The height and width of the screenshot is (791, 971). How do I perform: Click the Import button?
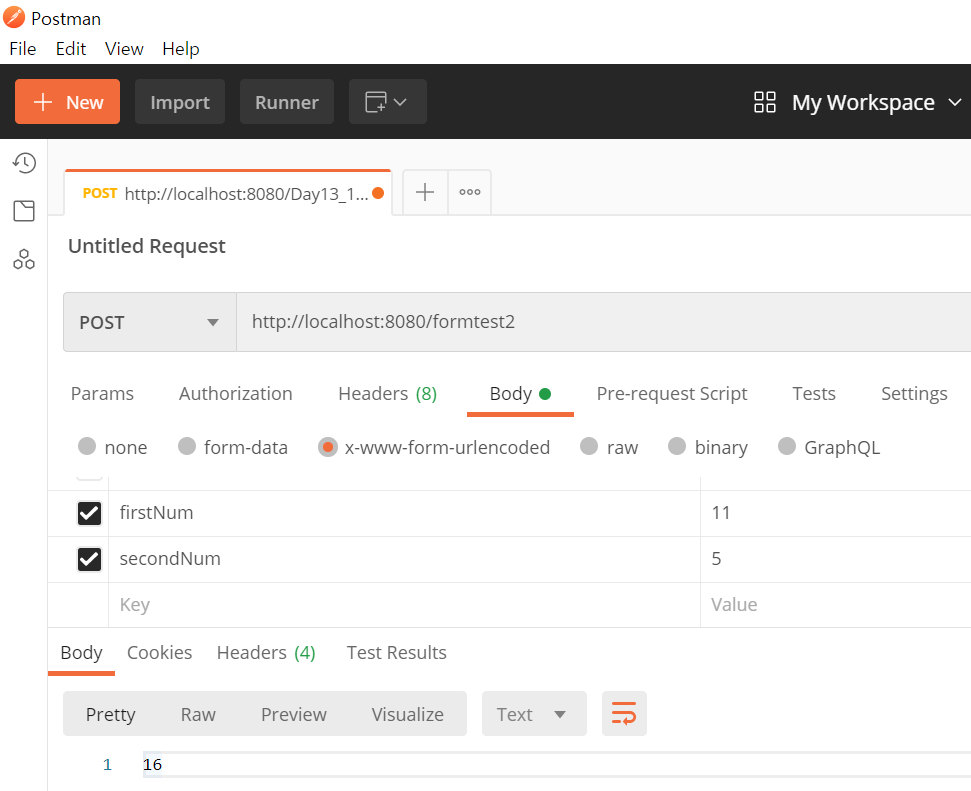180,102
